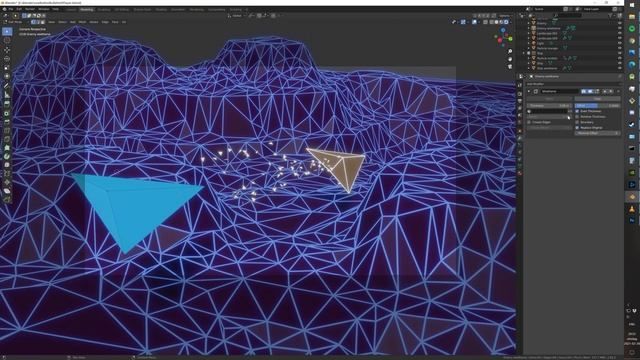Viewport: 640px width, 360px height.
Task: Select the Transform tool
Action: 7,76
